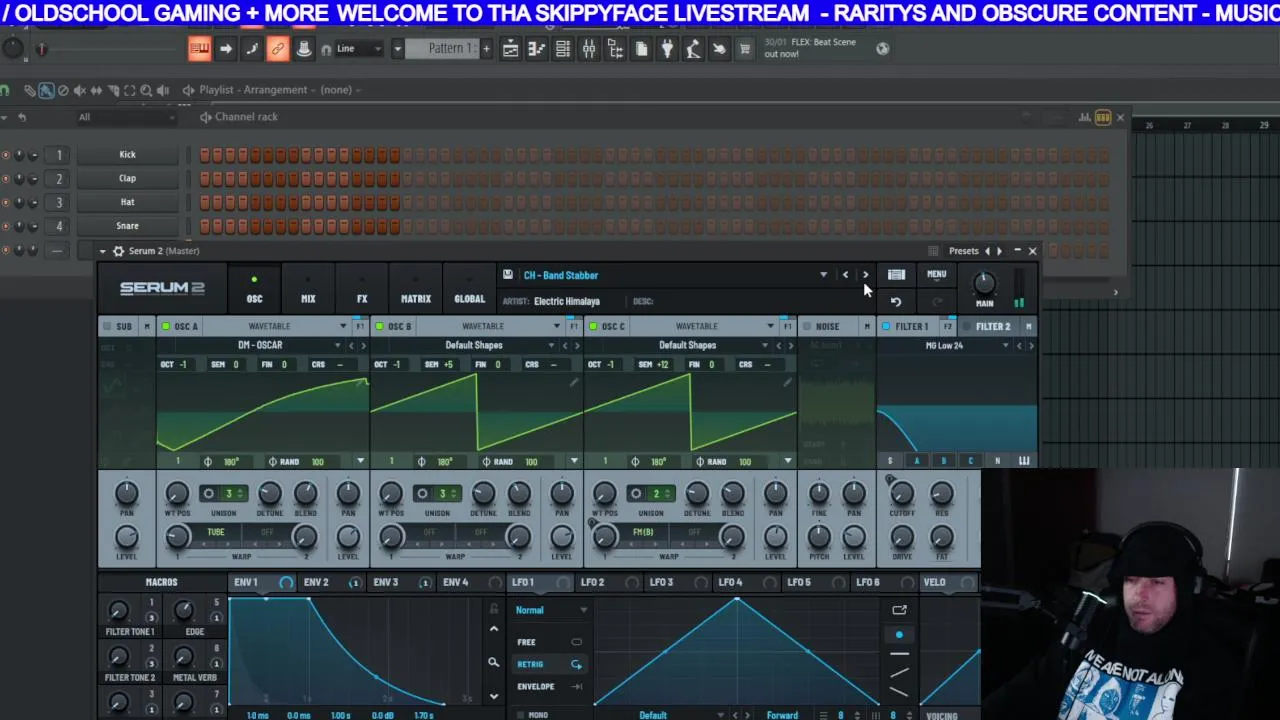Screen dimensions: 1280x720
Task: Click first Hat step sequencer button
Action: (x=205, y=202)
